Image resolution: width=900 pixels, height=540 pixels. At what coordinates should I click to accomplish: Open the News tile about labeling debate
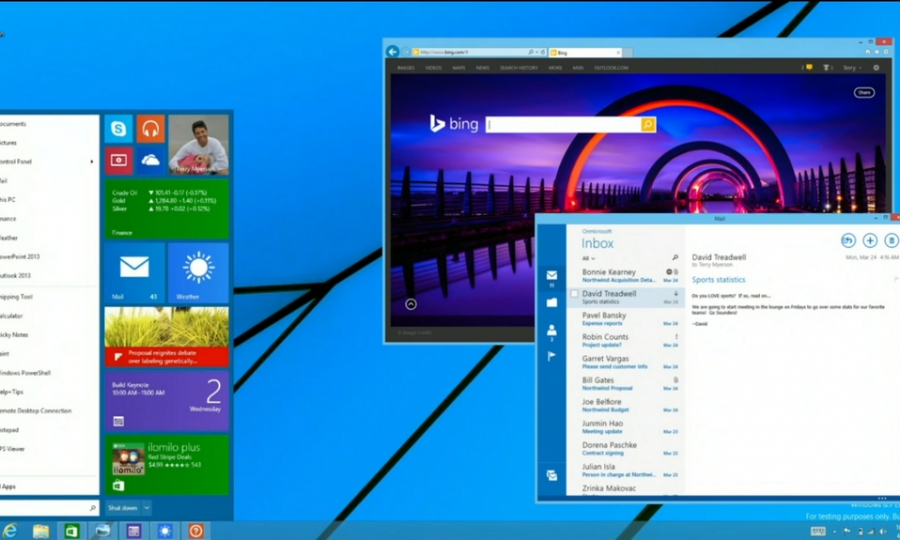pyautogui.click(x=167, y=336)
